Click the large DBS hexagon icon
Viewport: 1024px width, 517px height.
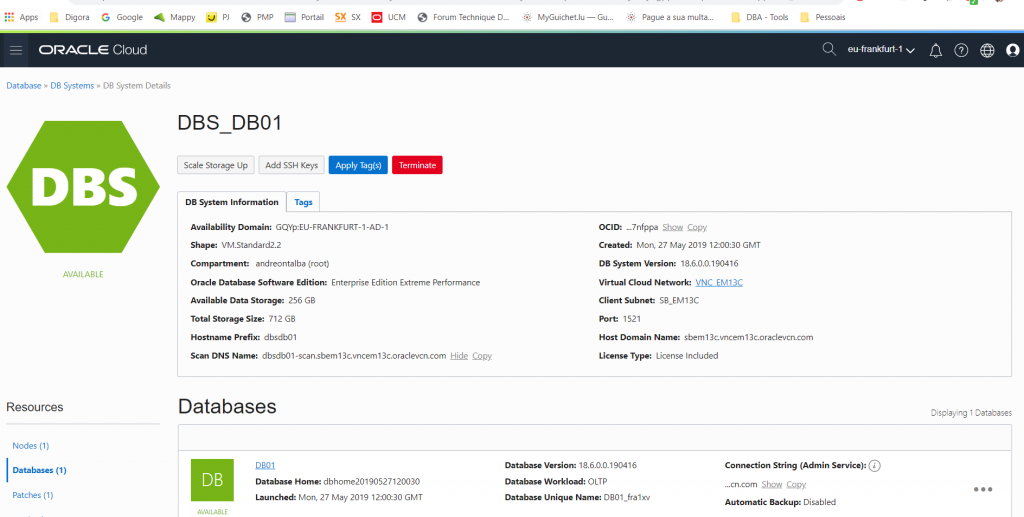coord(83,187)
